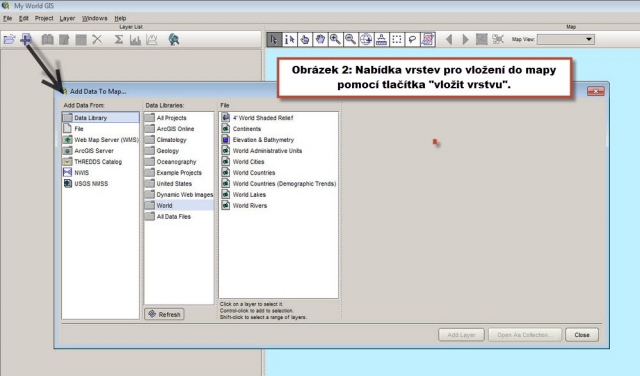The height and width of the screenshot is (376, 640).
Task: Select the zoom out magnifier tool
Action: pyautogui.click(x=351, y=39)
